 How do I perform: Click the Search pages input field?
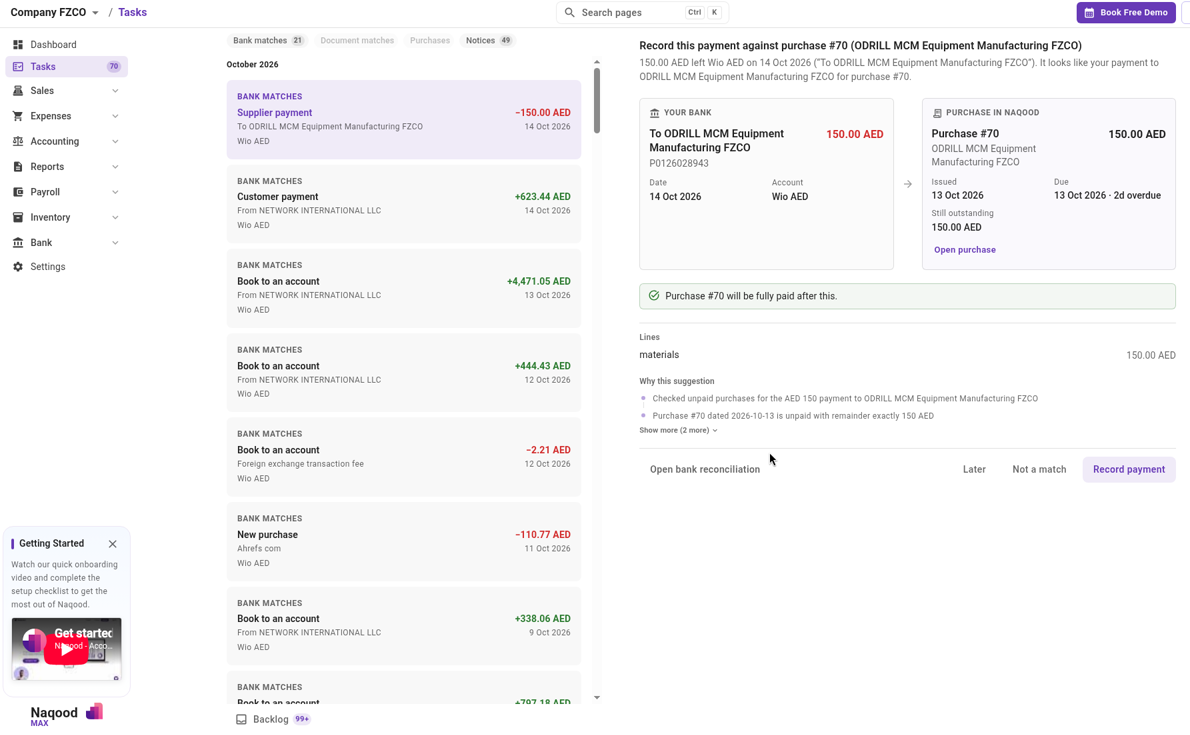point(642,13)
